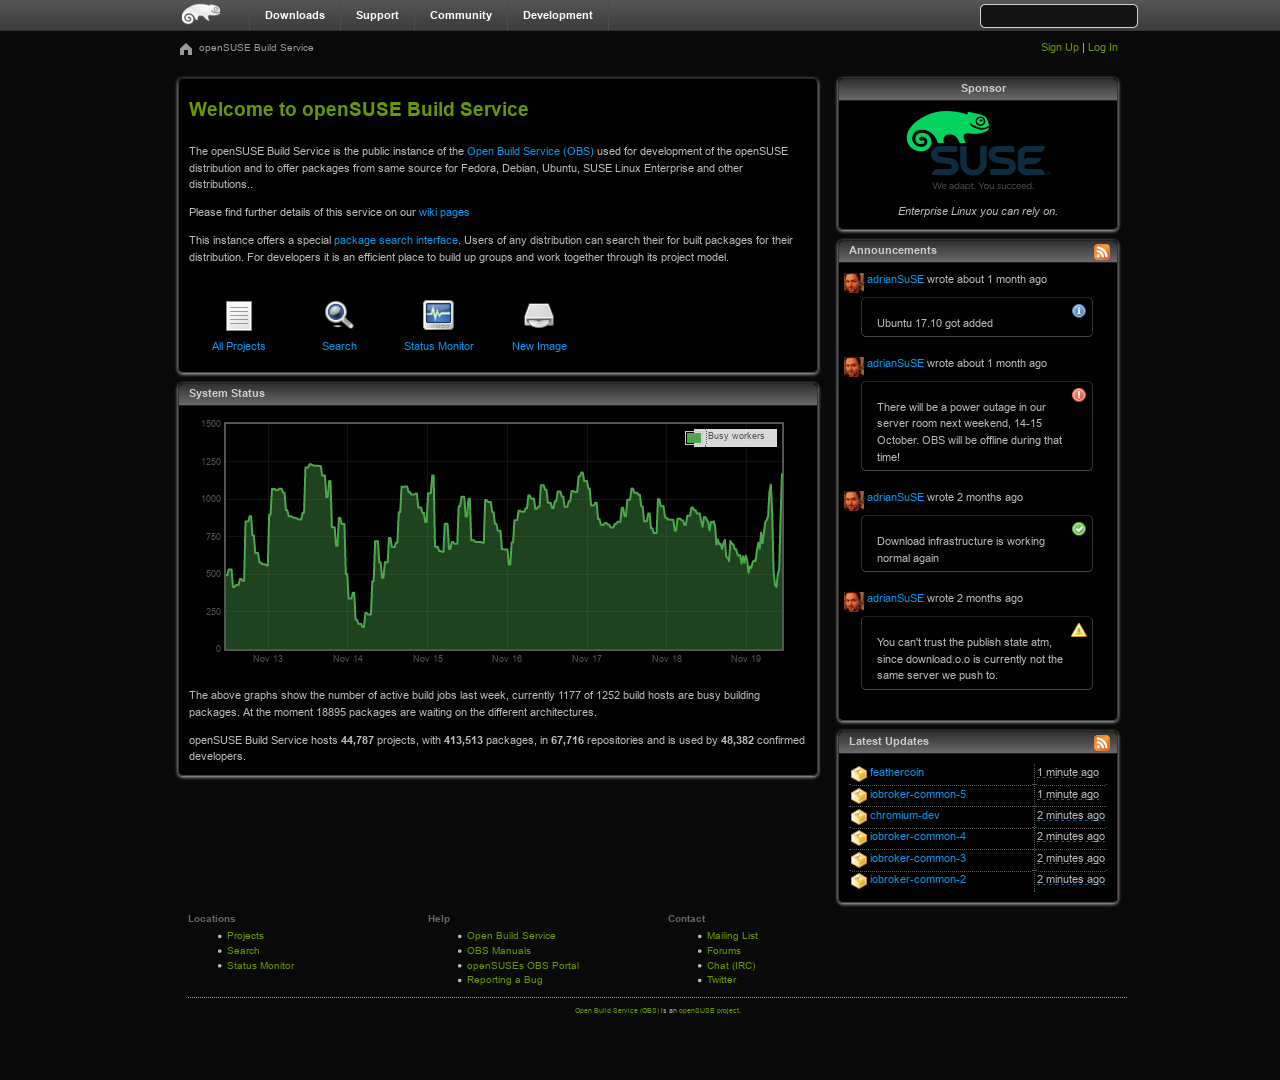Click the warning triangle on publish state announcement
The image size is (1280, 1080).
1079,630
